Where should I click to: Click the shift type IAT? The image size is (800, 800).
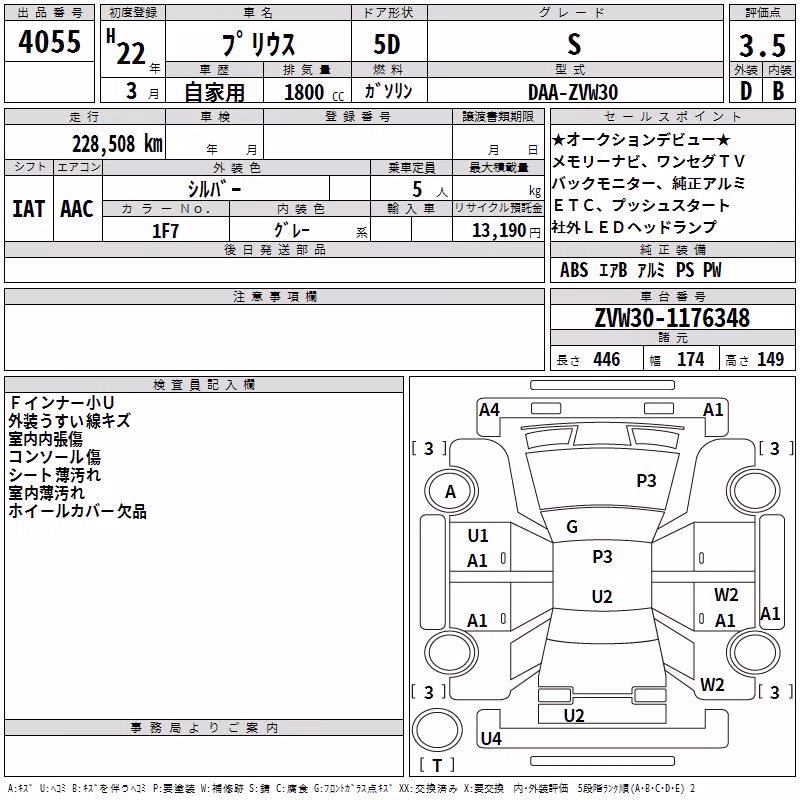coord(29,209)
